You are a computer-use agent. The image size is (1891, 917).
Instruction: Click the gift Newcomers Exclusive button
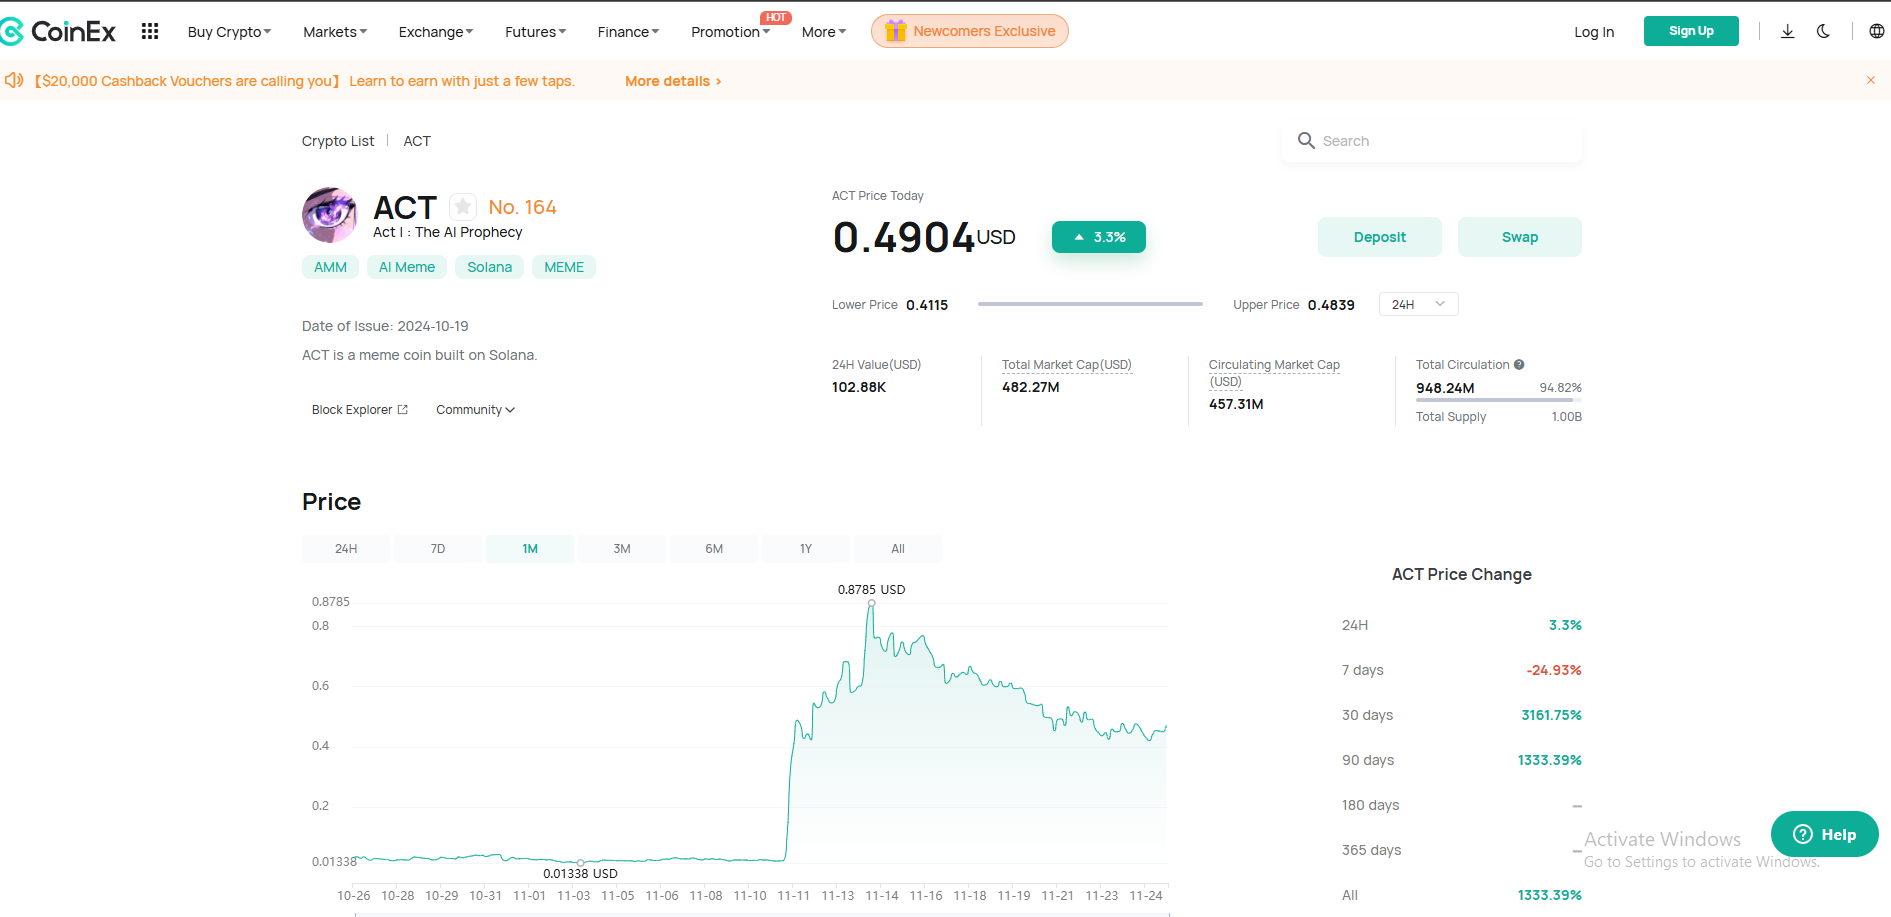[x=970, y=31]
